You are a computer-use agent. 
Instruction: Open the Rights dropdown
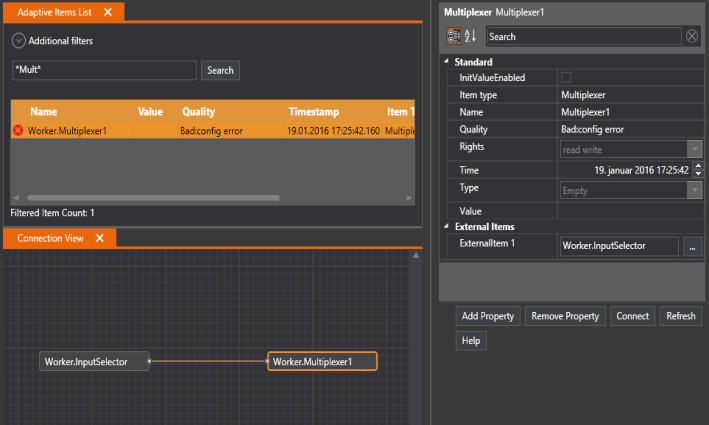pyautogui.click(x=694, y=148)
